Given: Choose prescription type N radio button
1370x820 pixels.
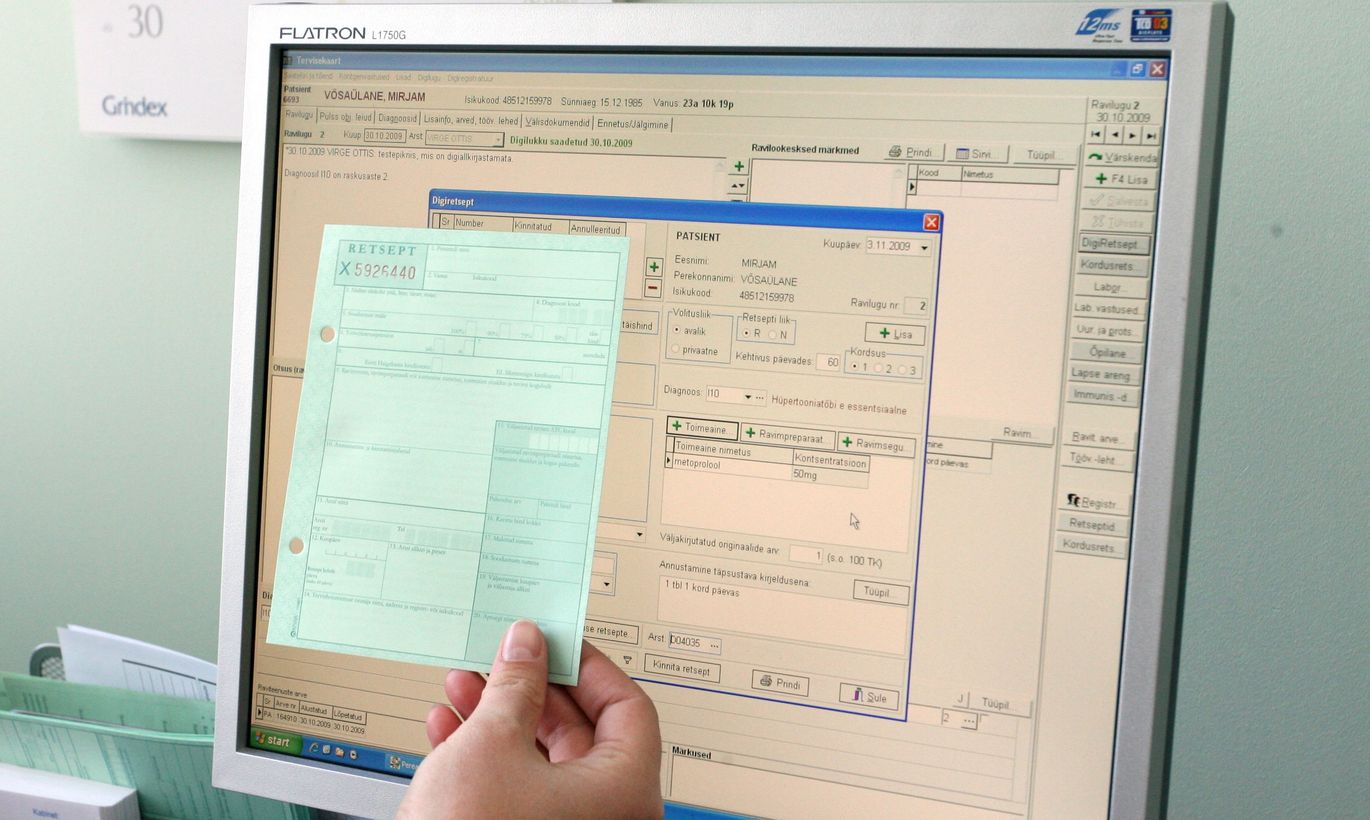Looking at the screenshot, I should point(772,334).
